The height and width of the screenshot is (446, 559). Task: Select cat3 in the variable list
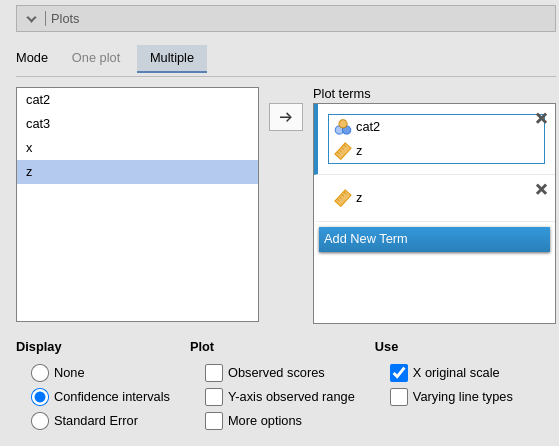click(137, 124)
